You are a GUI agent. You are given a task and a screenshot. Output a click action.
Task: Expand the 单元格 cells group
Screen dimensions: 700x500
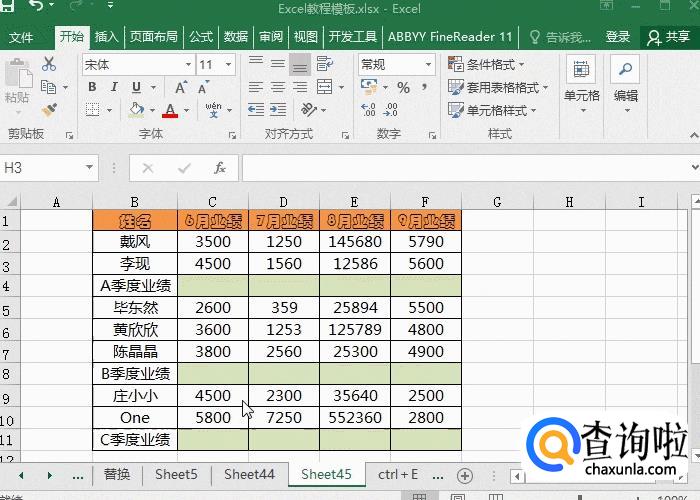582,85
